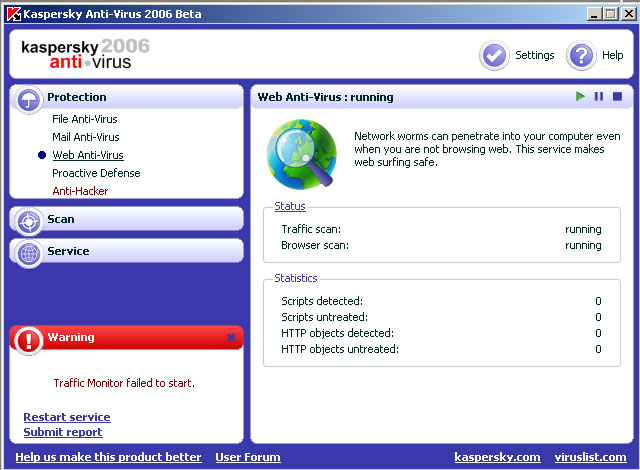Expand the Scan section
Screen dimensions: 640x470
tap(127, 219)
